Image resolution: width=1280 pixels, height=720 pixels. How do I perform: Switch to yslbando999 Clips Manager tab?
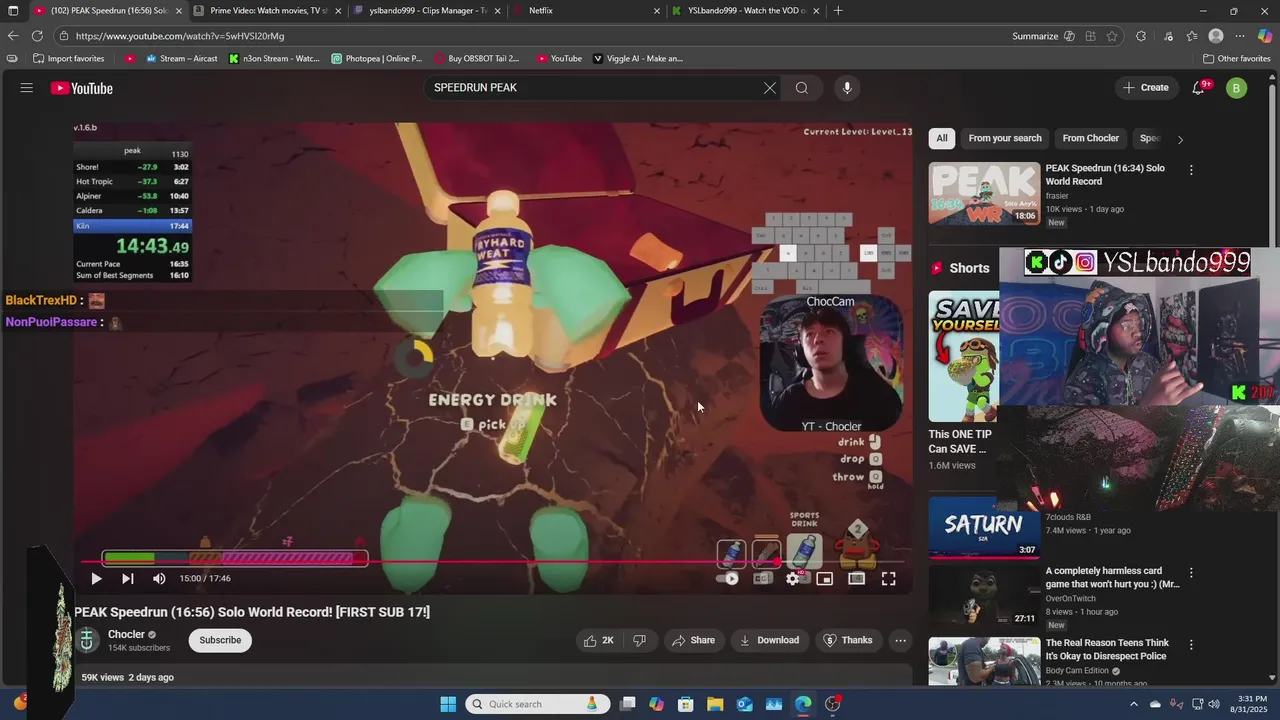pos(427,11)
